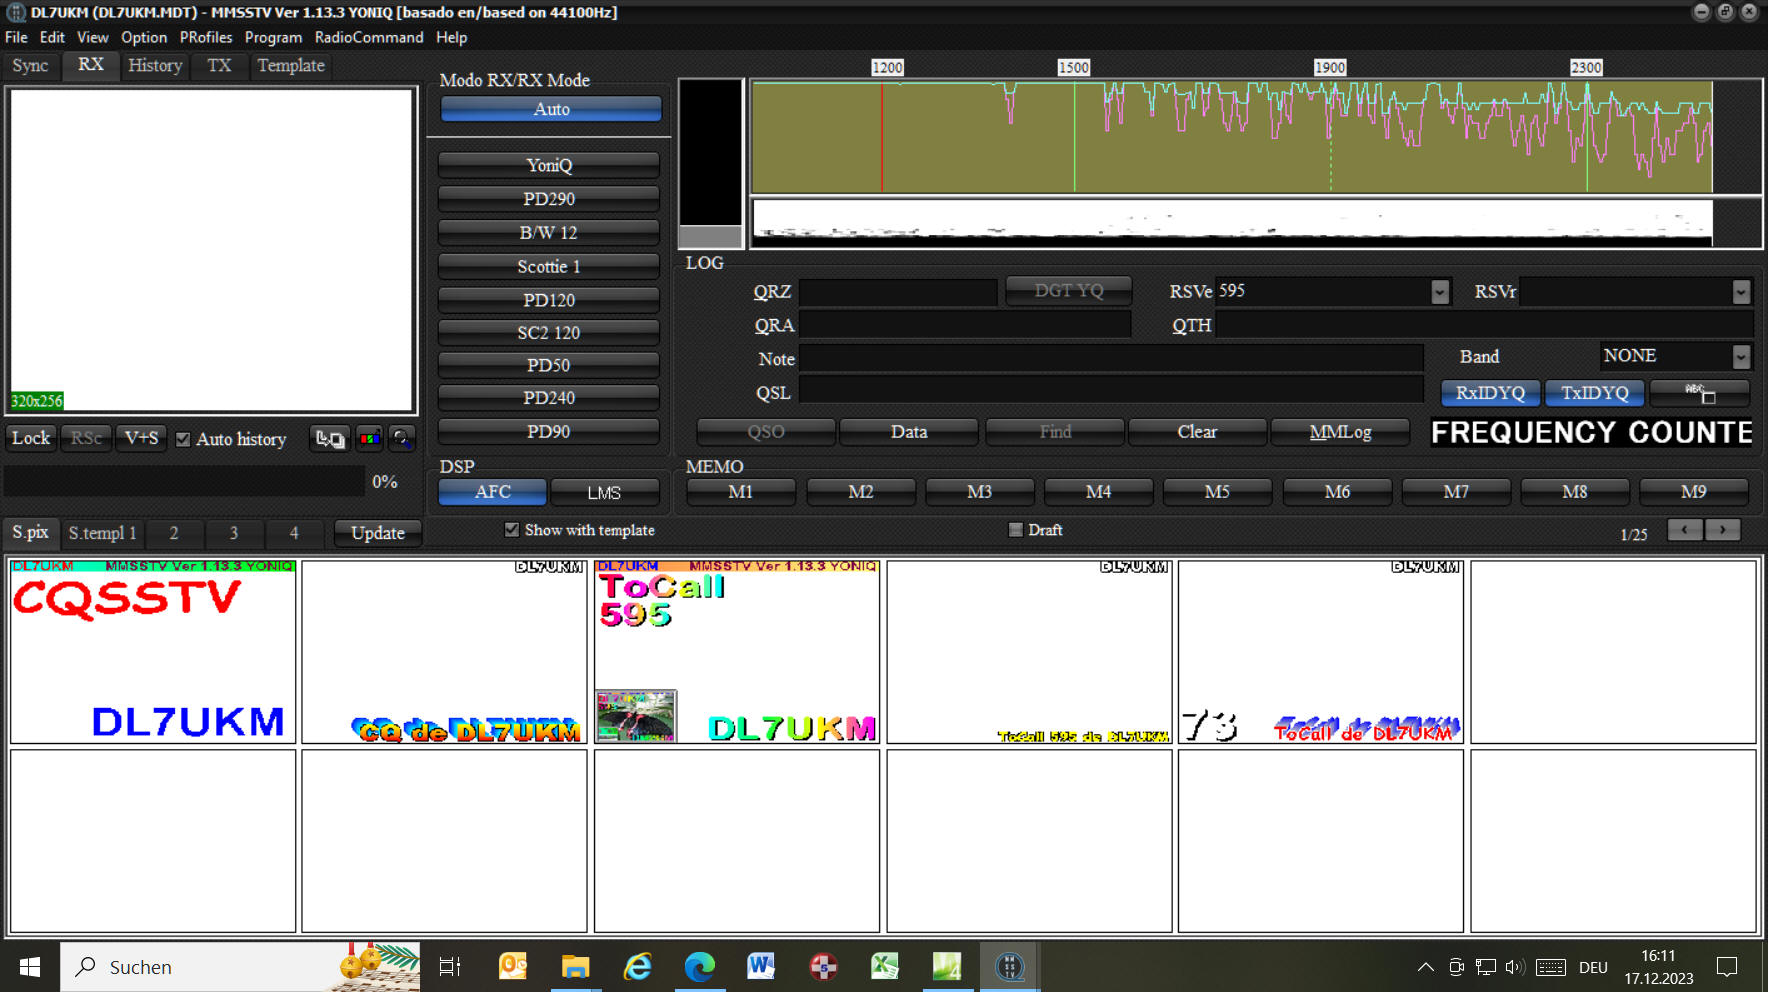Click the ABC text box icon button
This screenshot has width=1768, height=992.
[1699, 393]
